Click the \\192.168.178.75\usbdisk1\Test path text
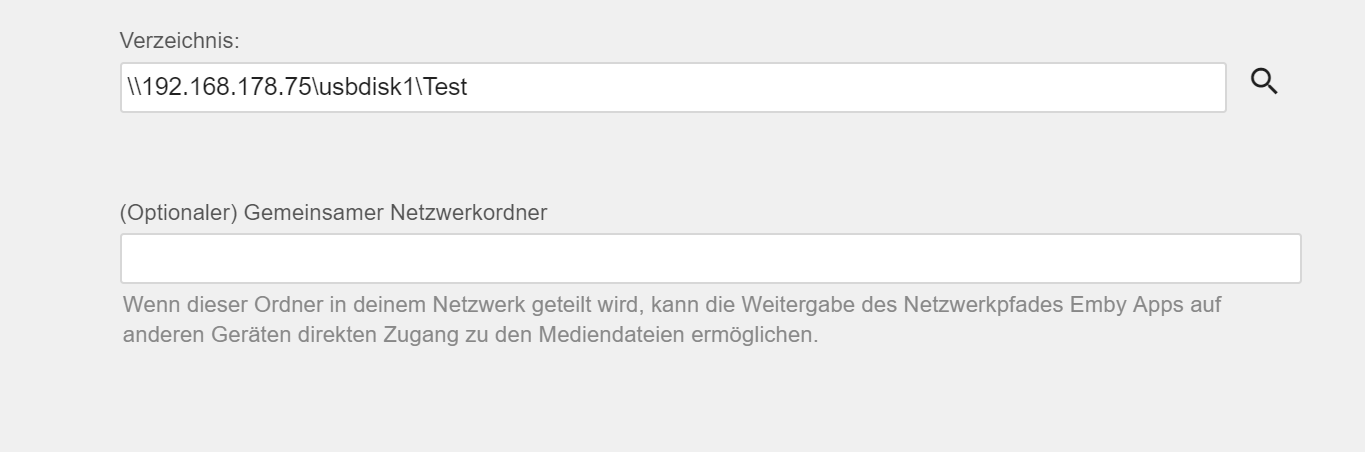The height and width of the screenshot is (452, 1365). tap(298, 87)
